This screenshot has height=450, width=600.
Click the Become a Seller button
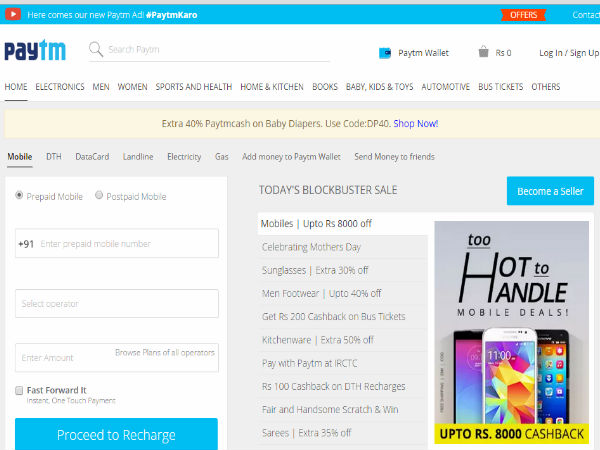tap(549, 190)
